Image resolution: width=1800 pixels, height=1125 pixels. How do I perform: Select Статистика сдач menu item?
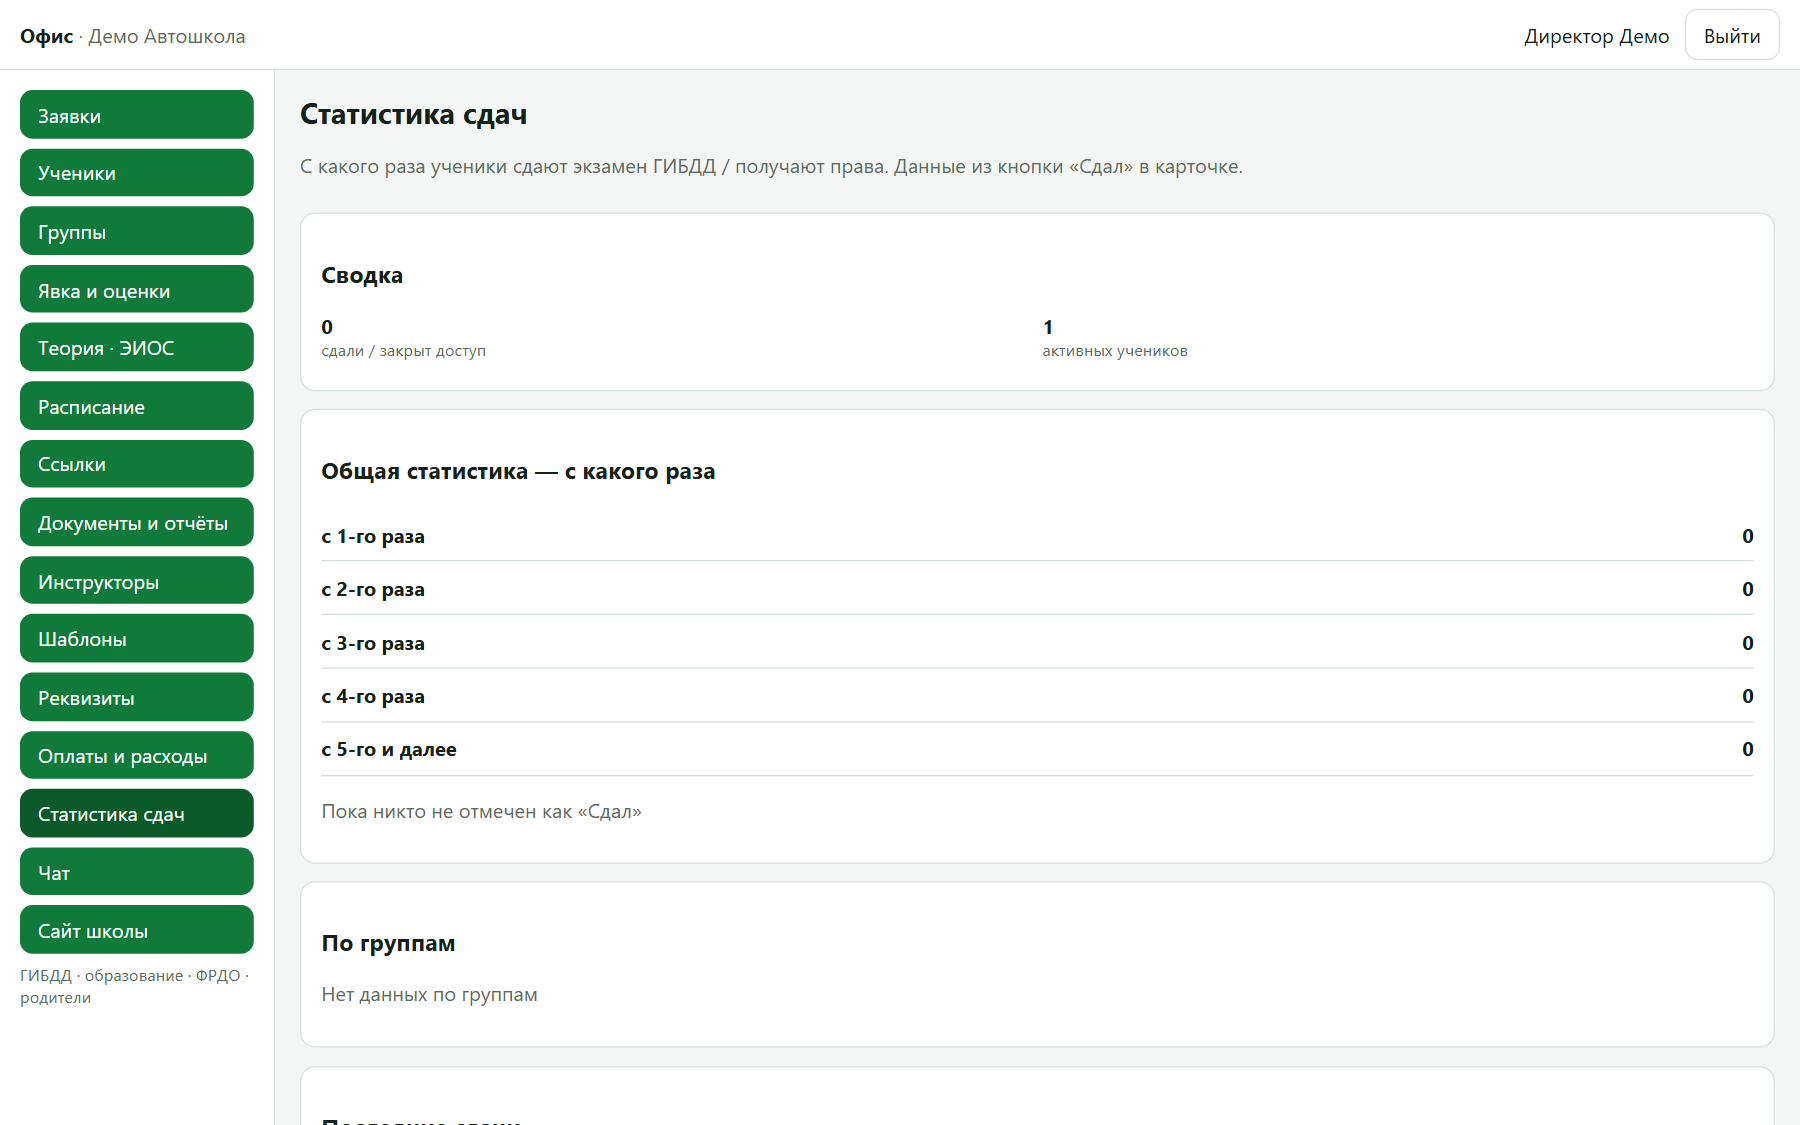tap(137, 814)
